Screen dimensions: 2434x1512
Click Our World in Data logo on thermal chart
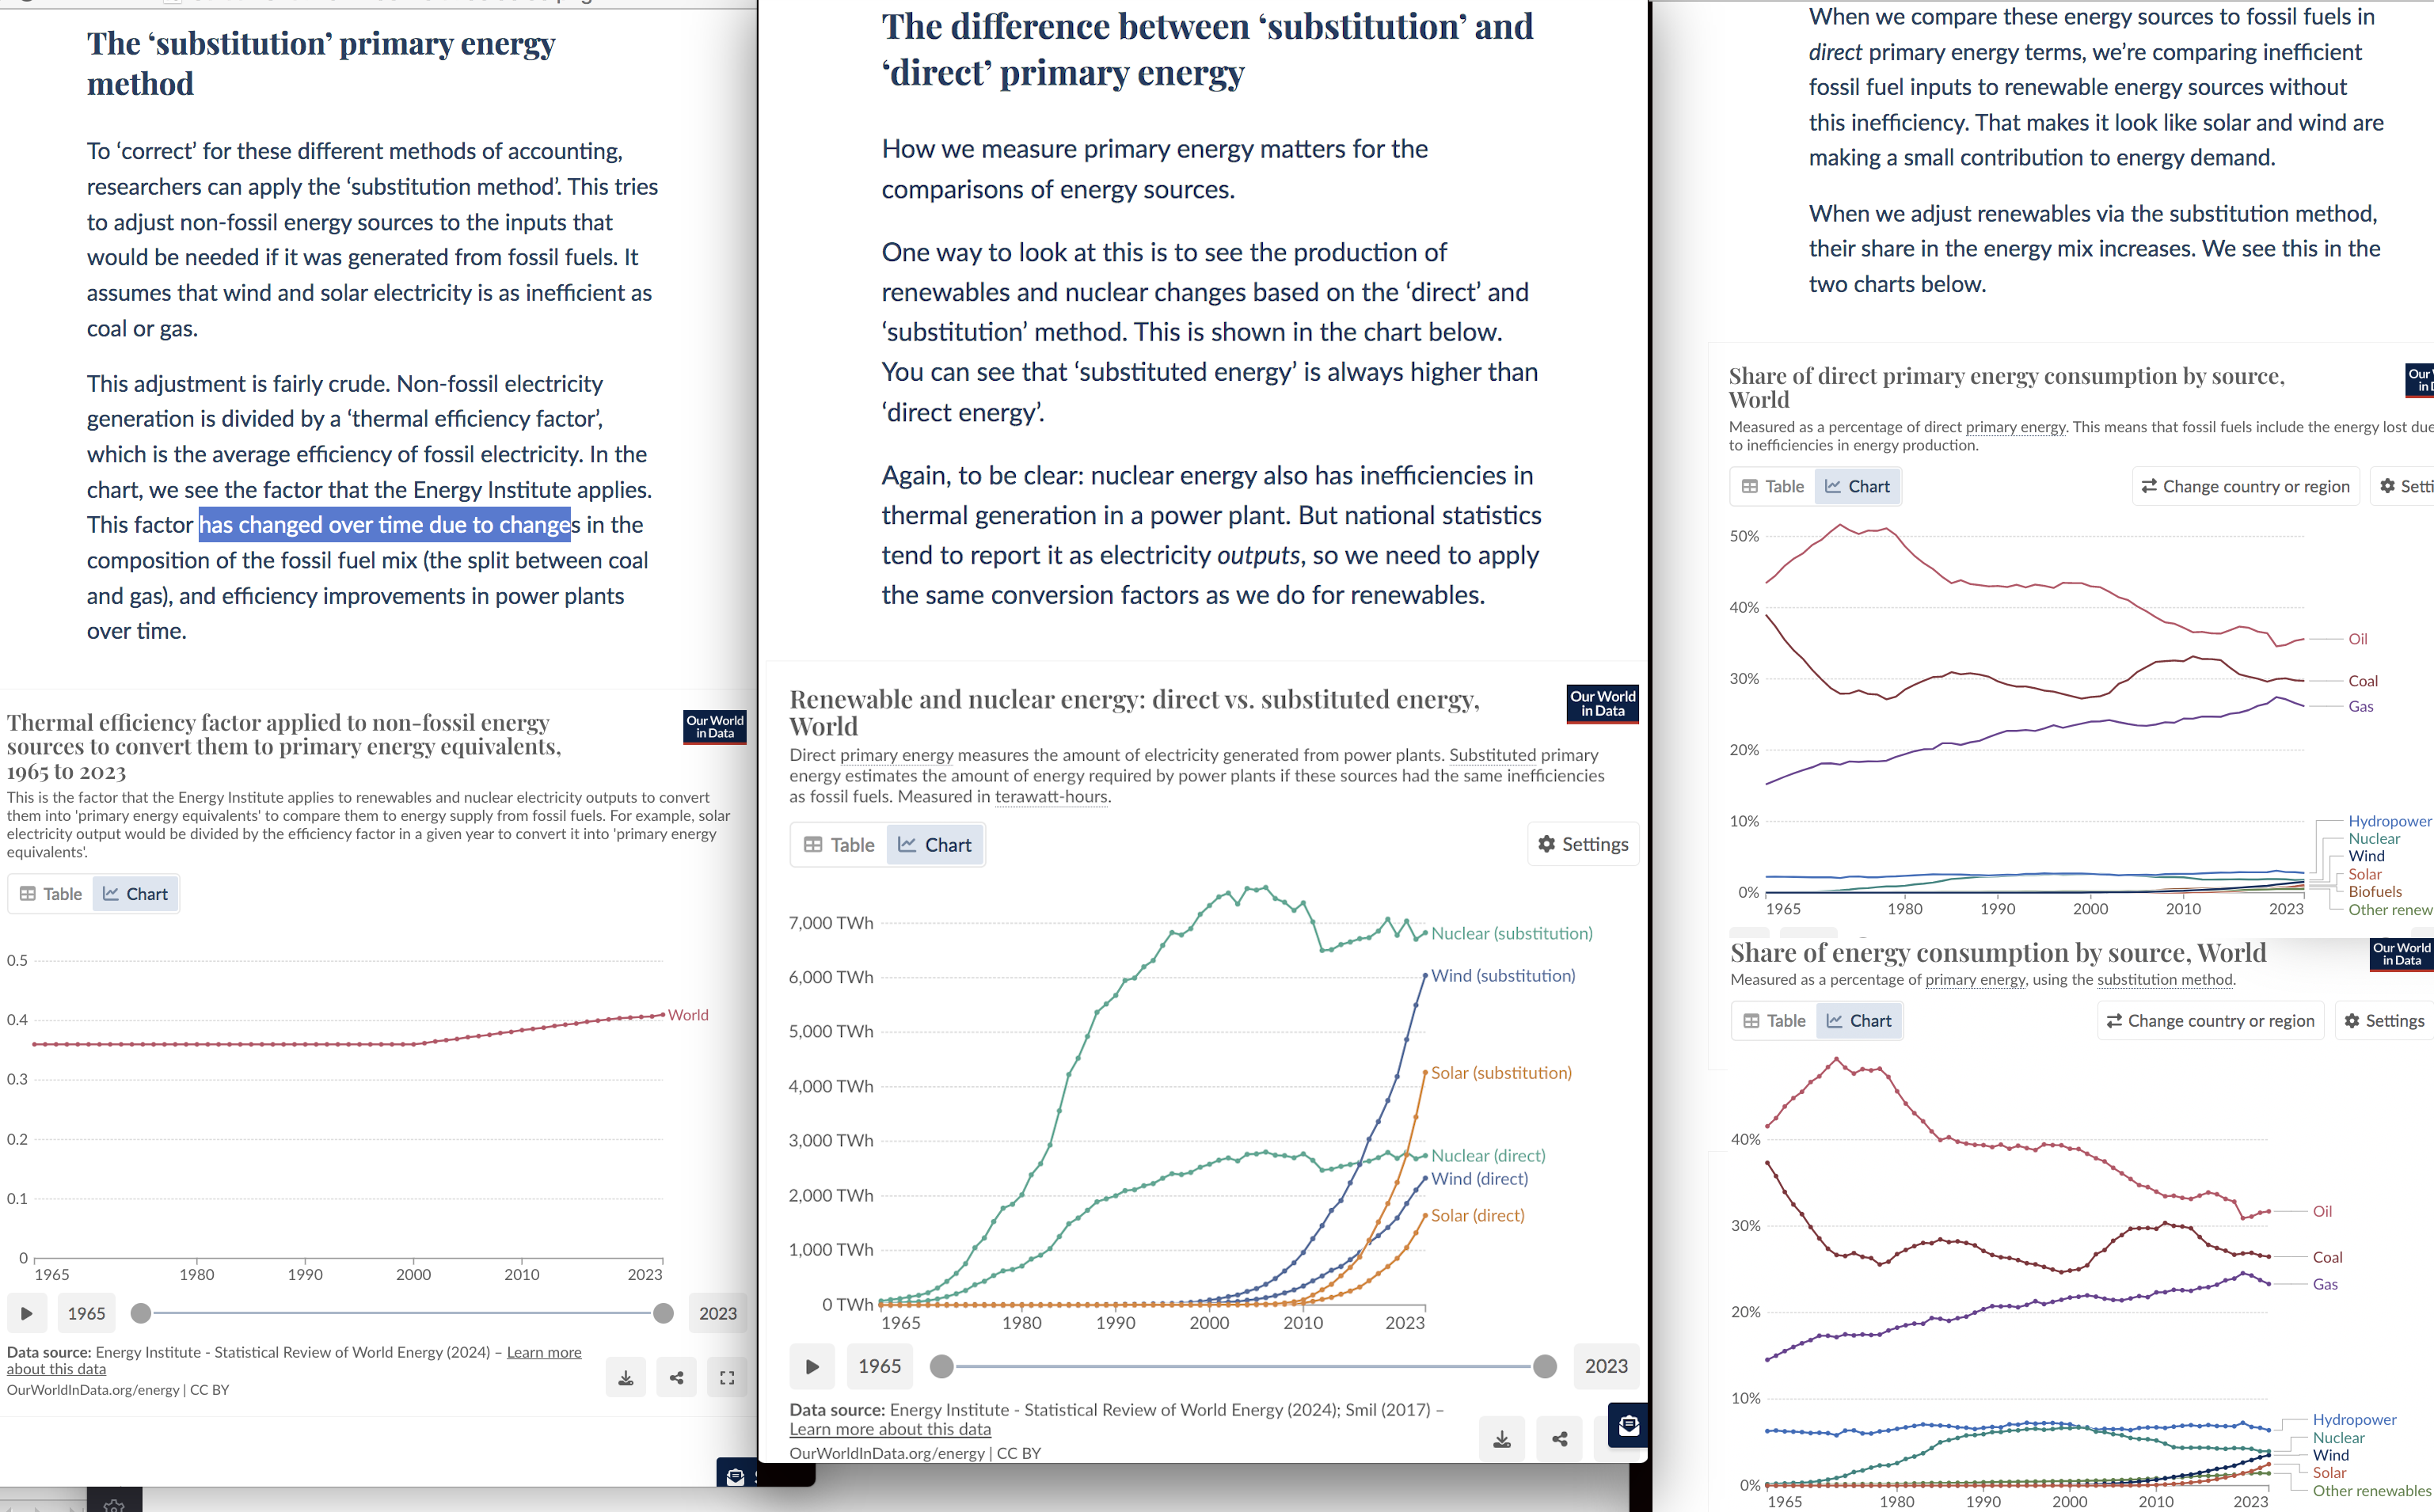715,727
